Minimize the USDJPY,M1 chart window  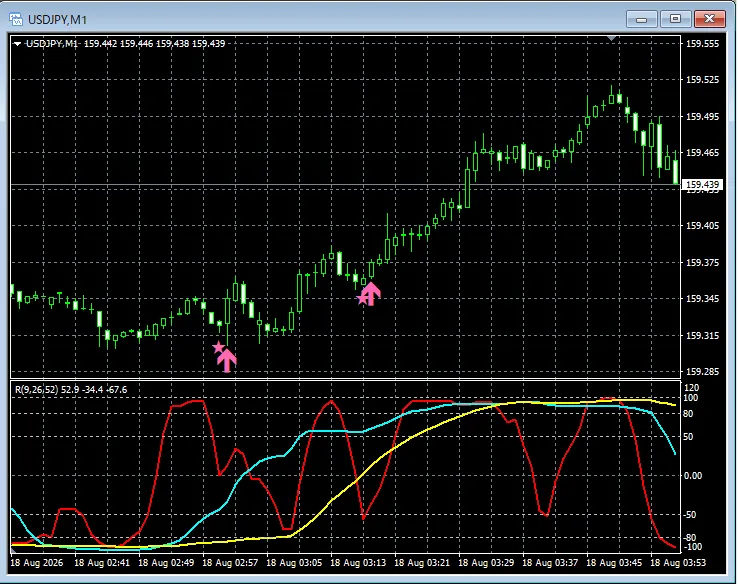click(642, 19)
